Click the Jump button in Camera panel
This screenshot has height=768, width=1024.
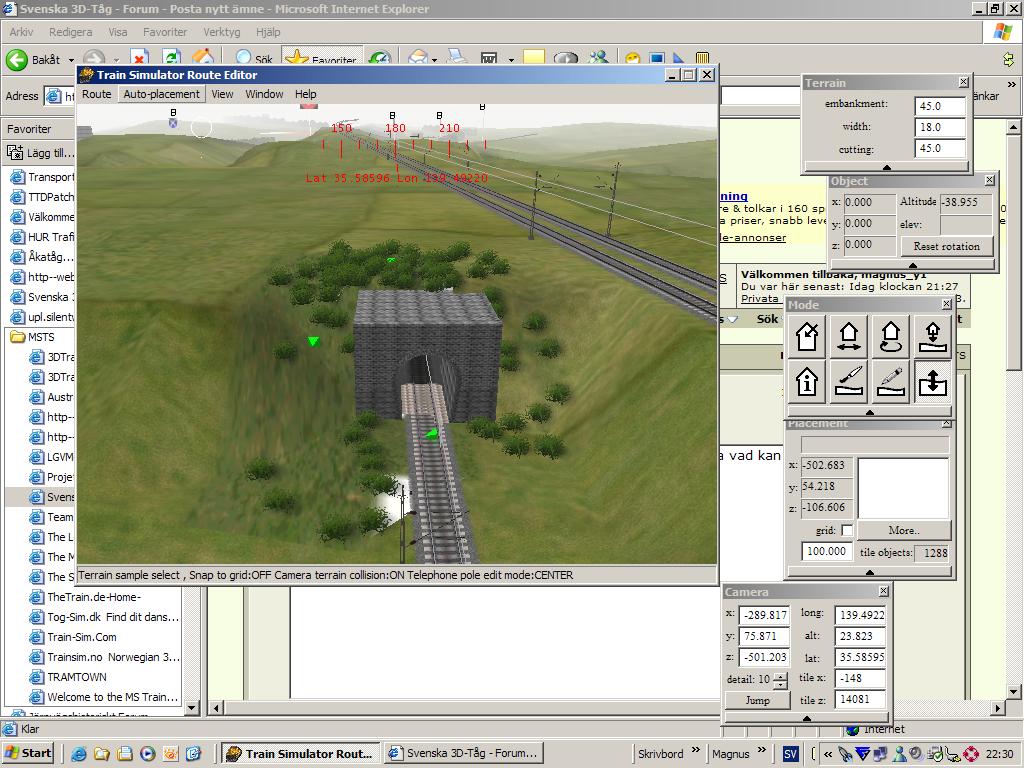point(757,700)
